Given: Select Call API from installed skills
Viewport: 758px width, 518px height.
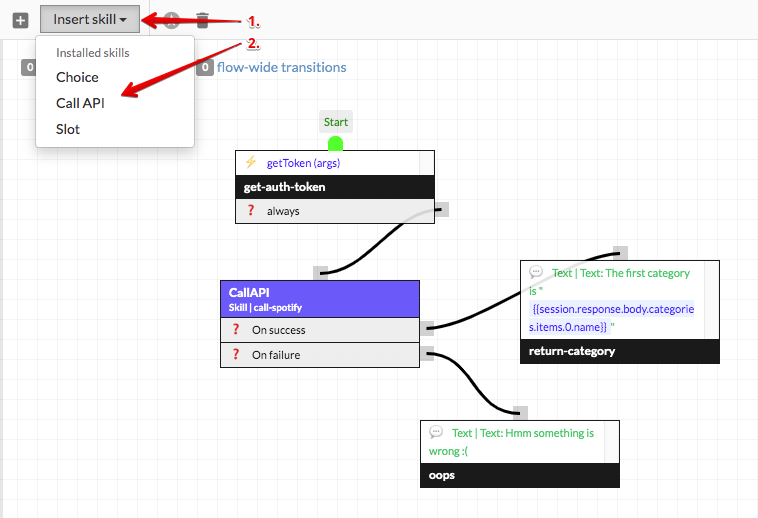Looking at the screenshot, I should (x=80, y=103).
